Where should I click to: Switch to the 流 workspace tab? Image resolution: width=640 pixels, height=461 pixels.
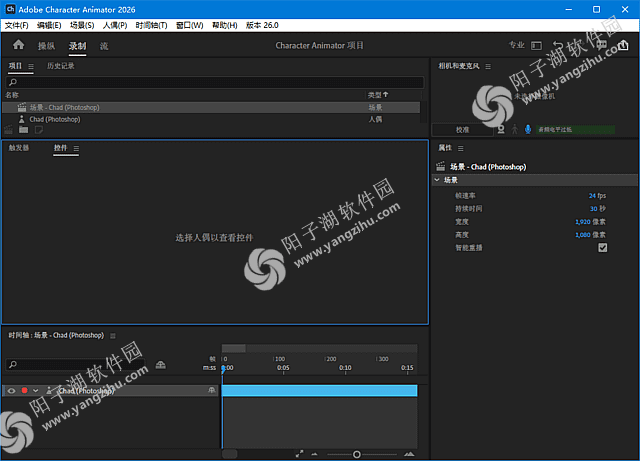pos(104,46)
